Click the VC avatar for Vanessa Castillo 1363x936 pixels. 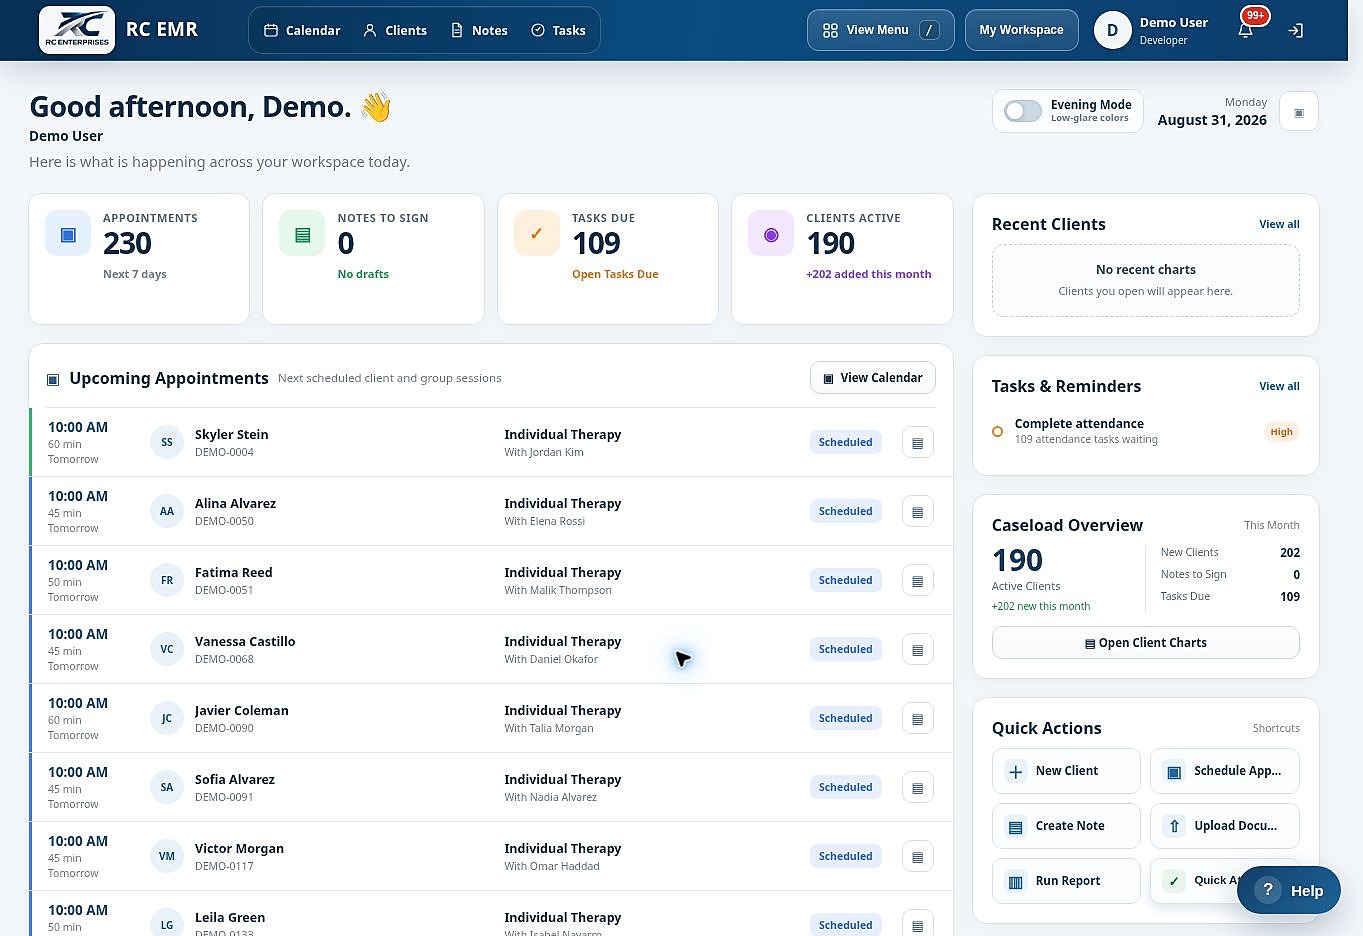click(x=167, y=649)
